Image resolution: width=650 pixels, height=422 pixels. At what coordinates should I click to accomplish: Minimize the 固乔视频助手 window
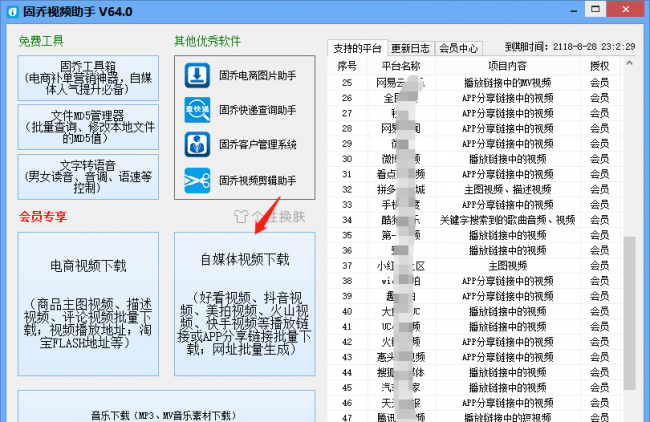pos(574,9)
